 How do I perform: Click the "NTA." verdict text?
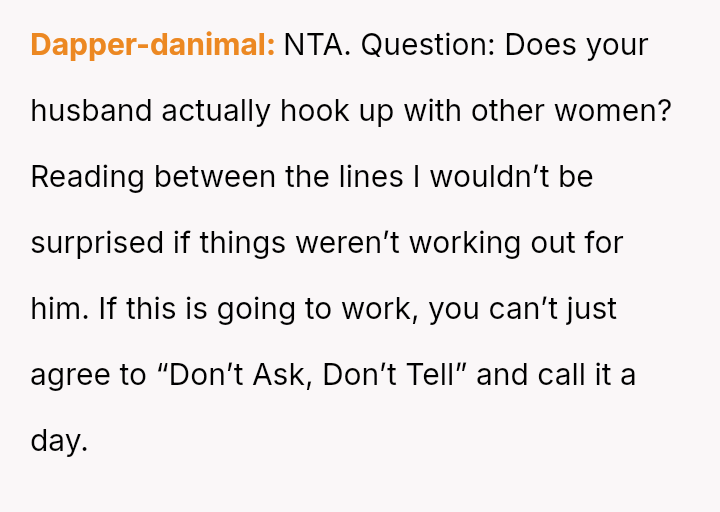click(x=317, y=45)
